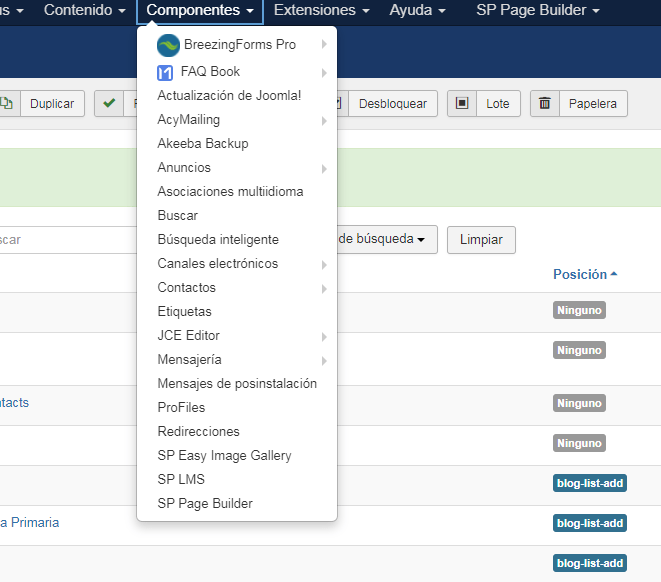Viewport: 661px width, 582px height.
Task: Expand JCE Editor submenu arrow
Action: point(324,337)
